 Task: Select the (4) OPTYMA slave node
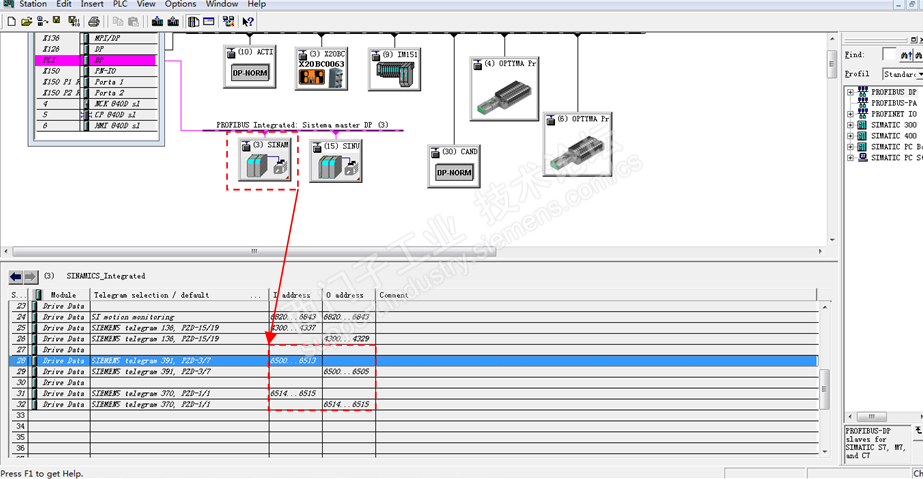click(504, 89)
